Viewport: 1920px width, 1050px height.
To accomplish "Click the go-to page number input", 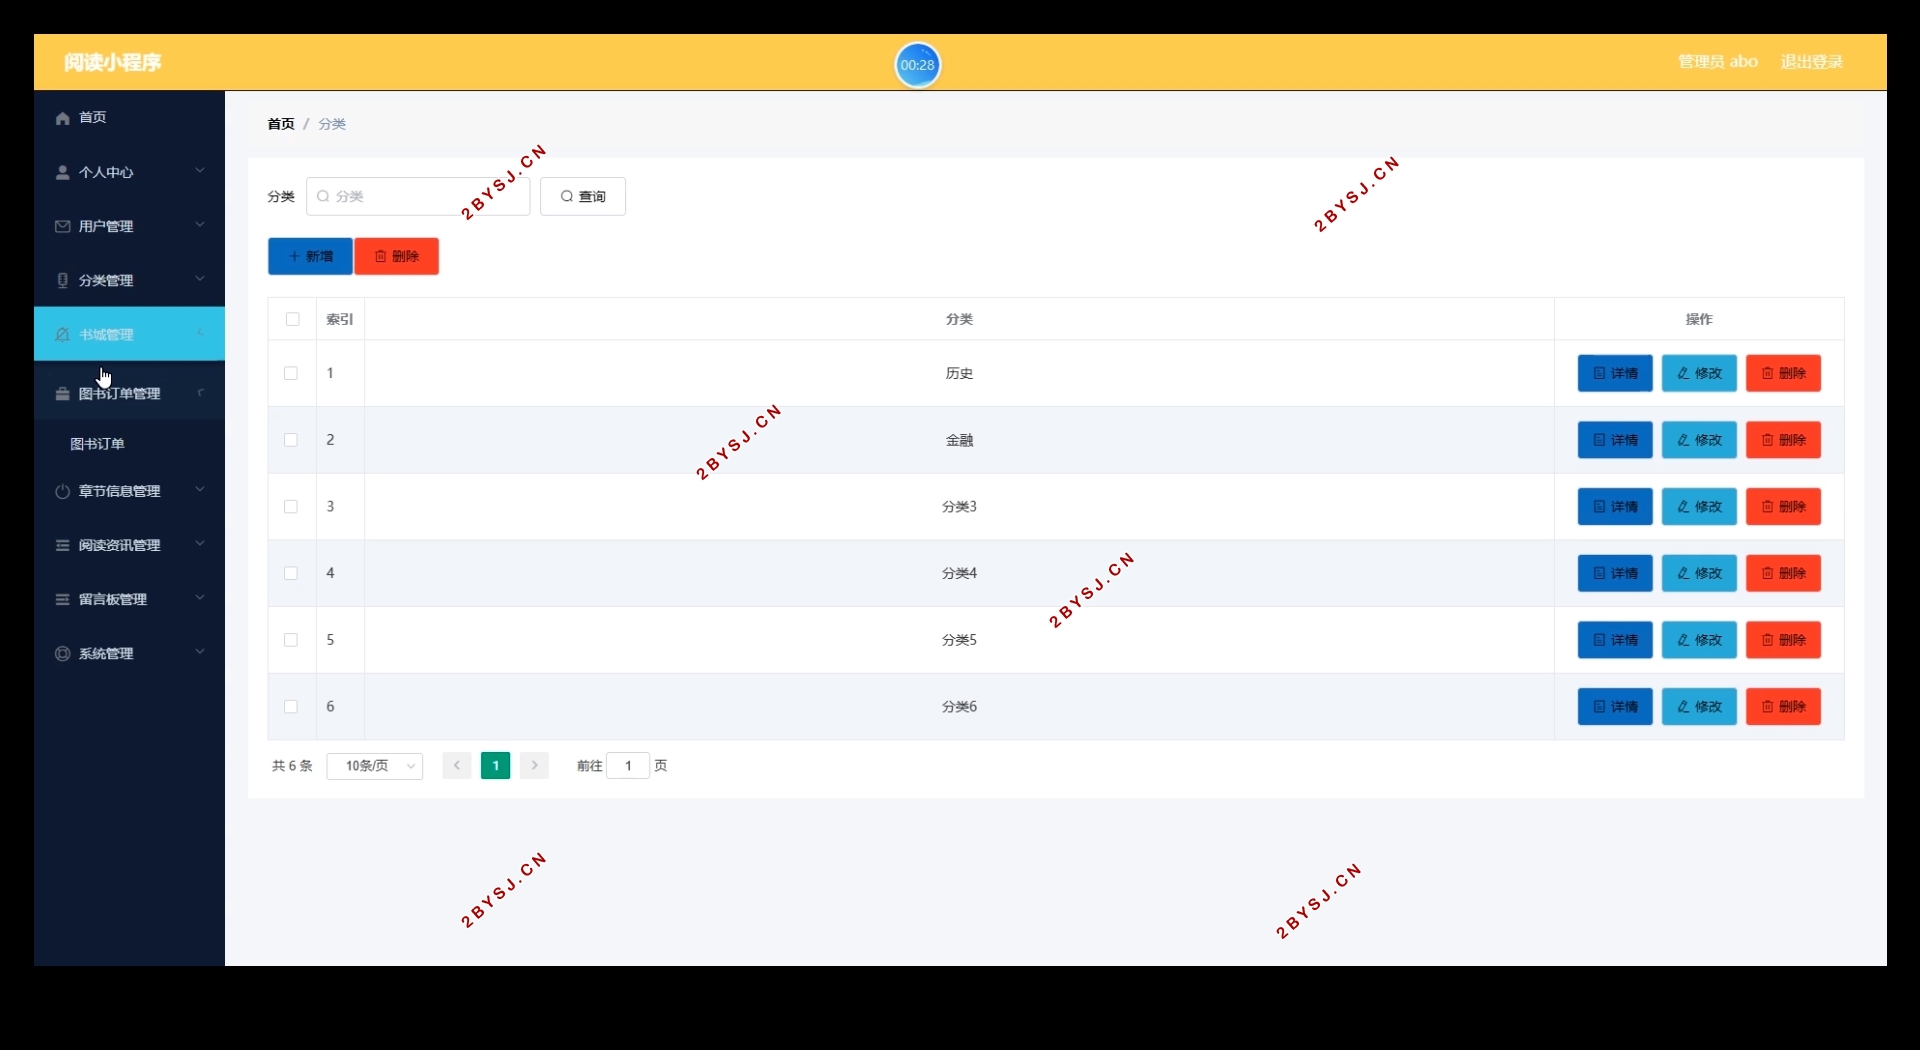I will (628, 766).
